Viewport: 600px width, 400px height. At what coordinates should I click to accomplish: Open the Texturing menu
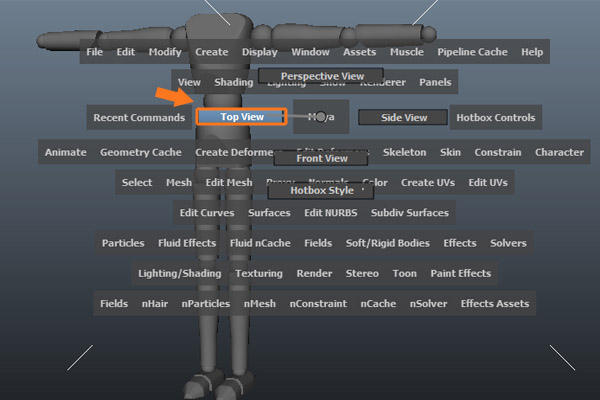tap(259, 273)
